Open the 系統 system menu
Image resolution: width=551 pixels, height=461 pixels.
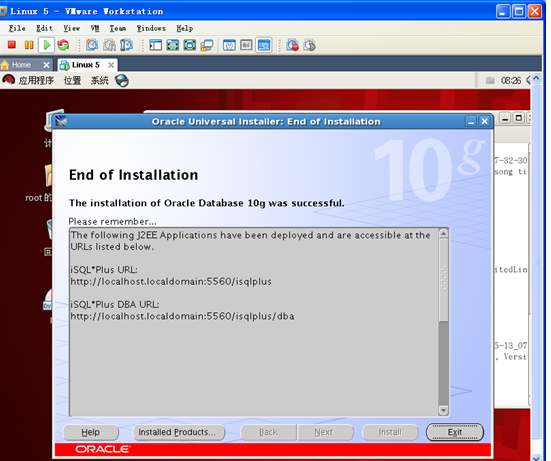(x=100, y=80)
